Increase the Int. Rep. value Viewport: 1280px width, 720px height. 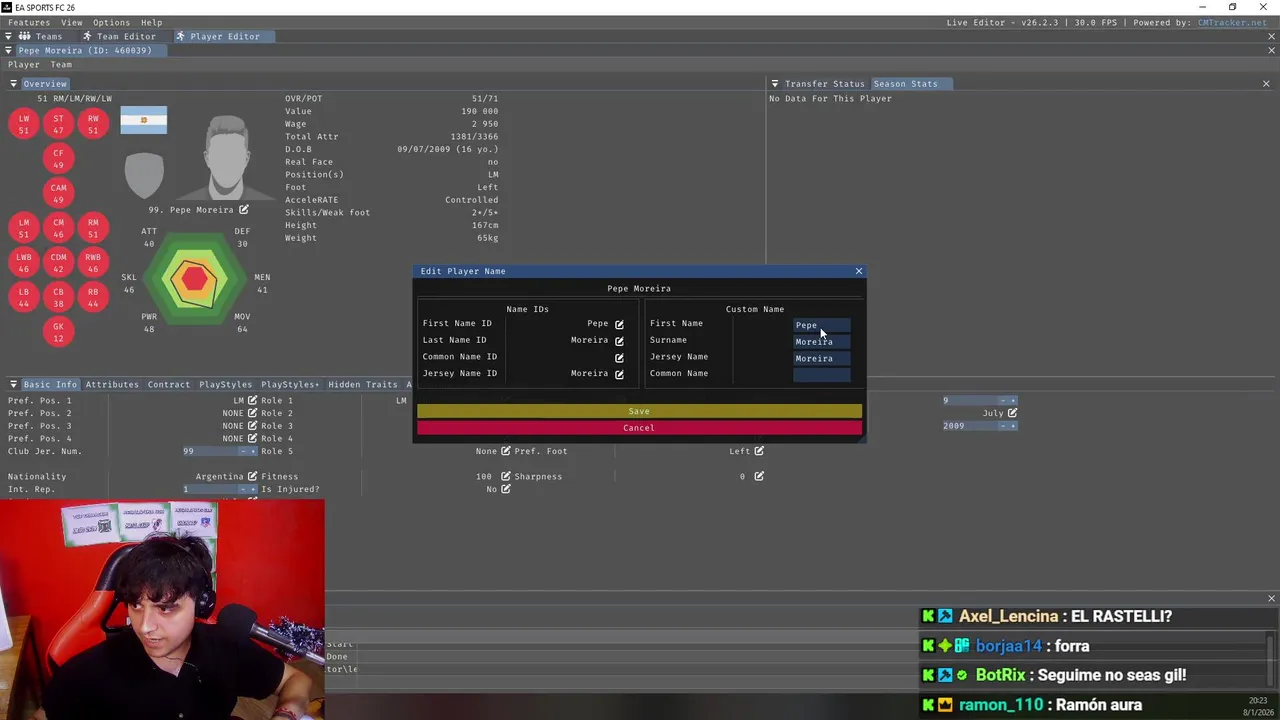[253, 489]
